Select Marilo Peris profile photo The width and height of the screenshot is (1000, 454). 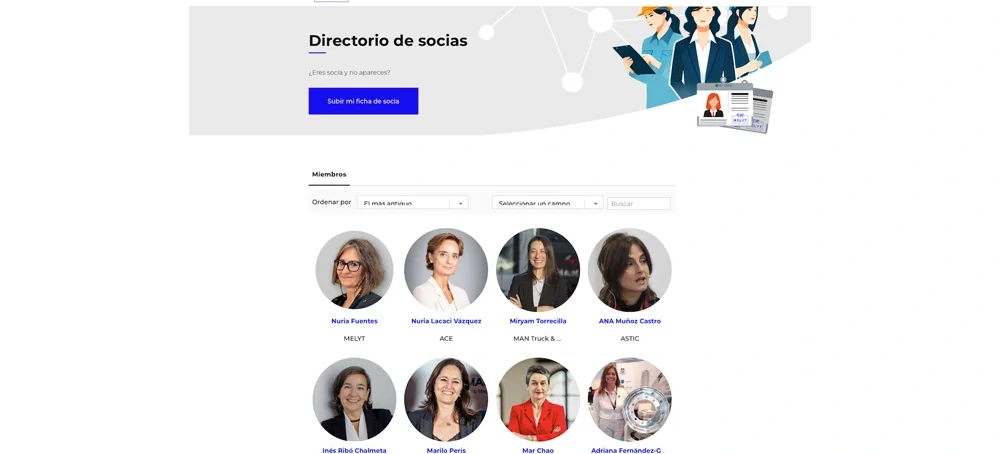point(446,399)
